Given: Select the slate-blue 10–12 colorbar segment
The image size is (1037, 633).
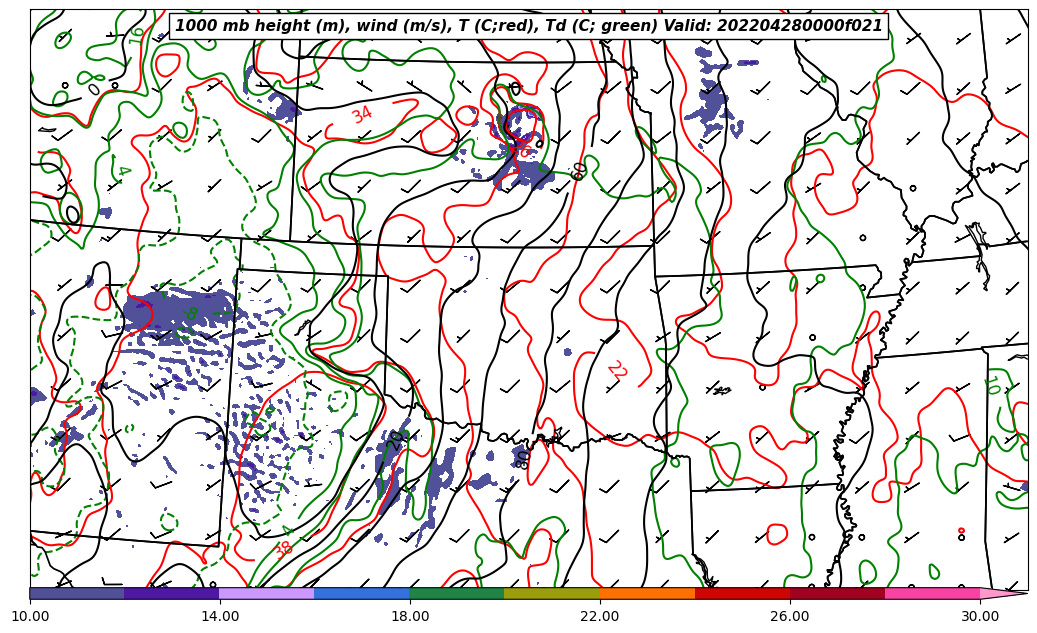Looking at the screenshot, I should tap(77, 593).
